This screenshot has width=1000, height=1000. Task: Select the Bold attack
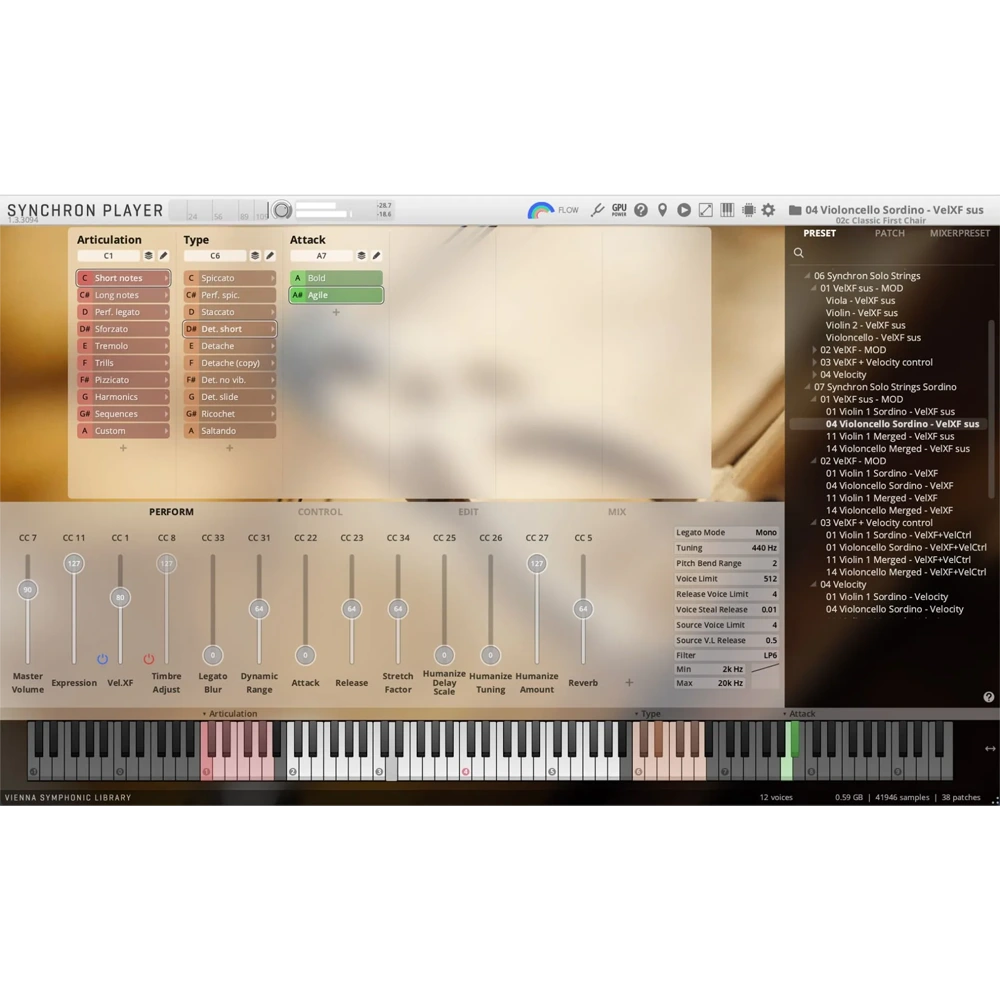336,278
